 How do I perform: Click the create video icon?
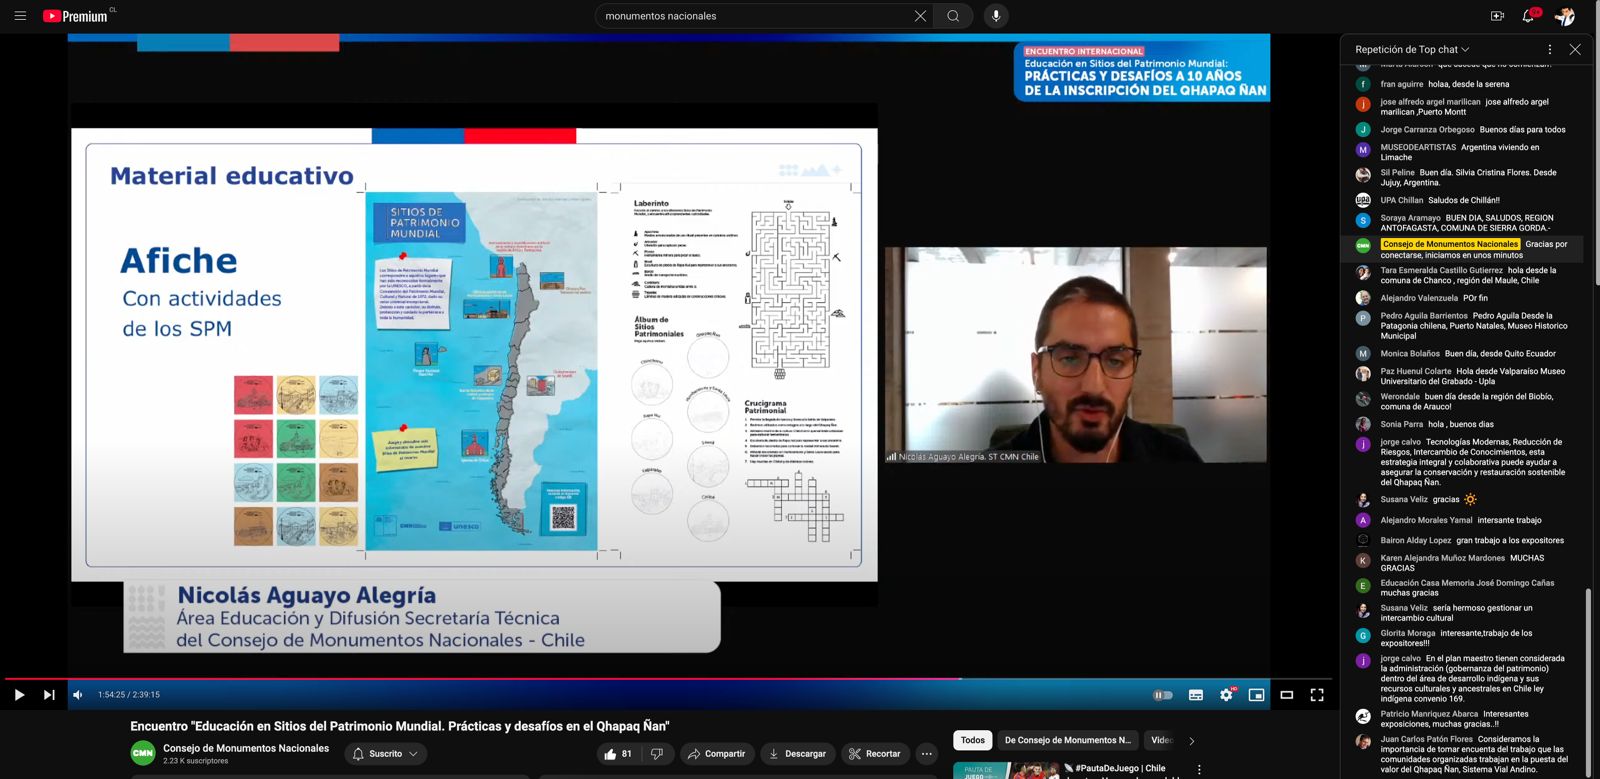(1497, 16)
